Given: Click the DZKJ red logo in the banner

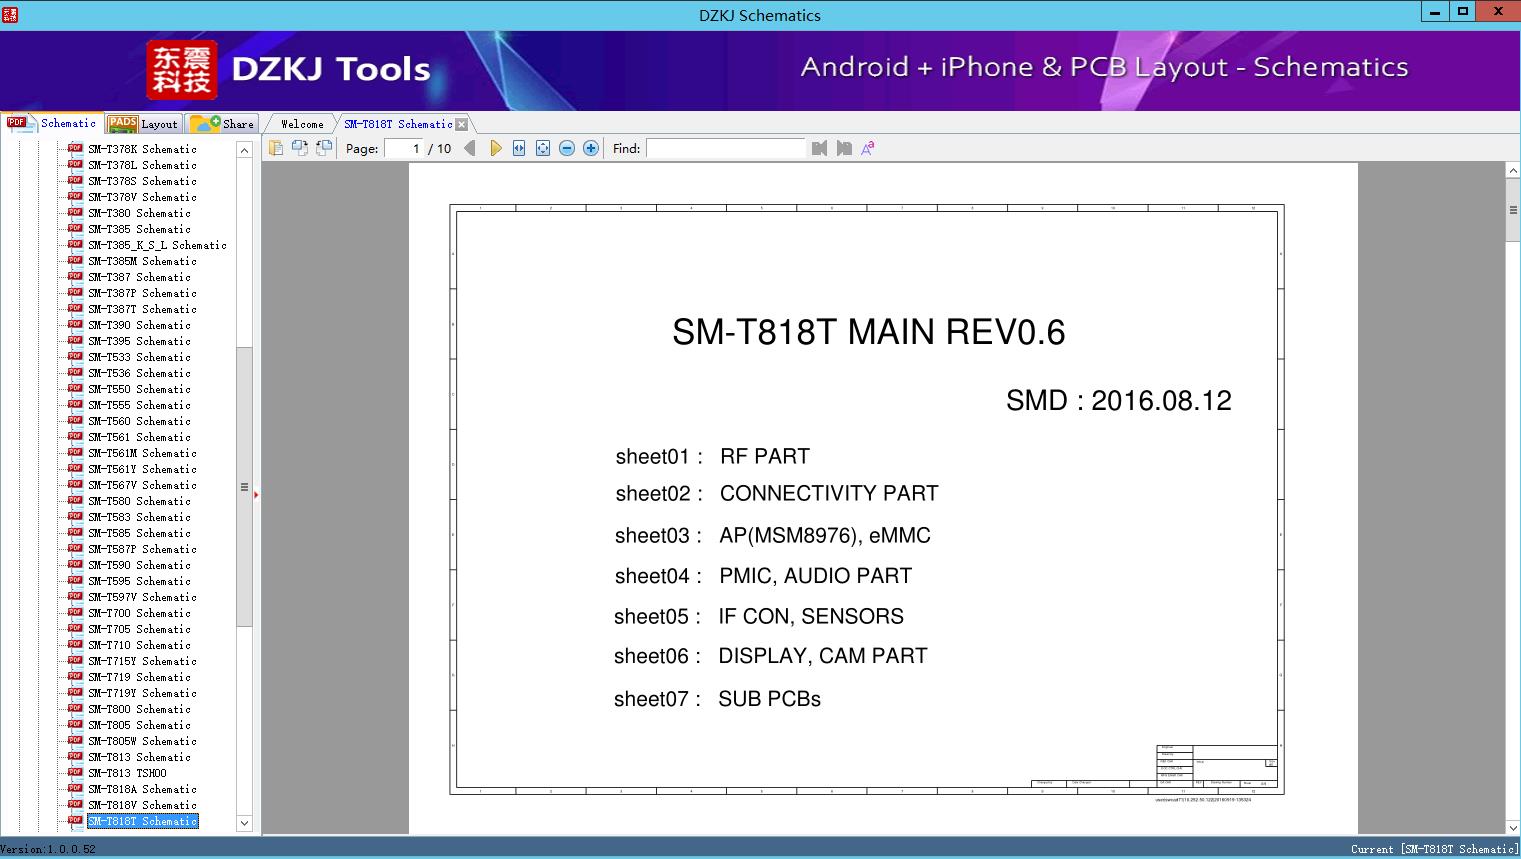Looking at the screenshot, I should coord(182,69).
